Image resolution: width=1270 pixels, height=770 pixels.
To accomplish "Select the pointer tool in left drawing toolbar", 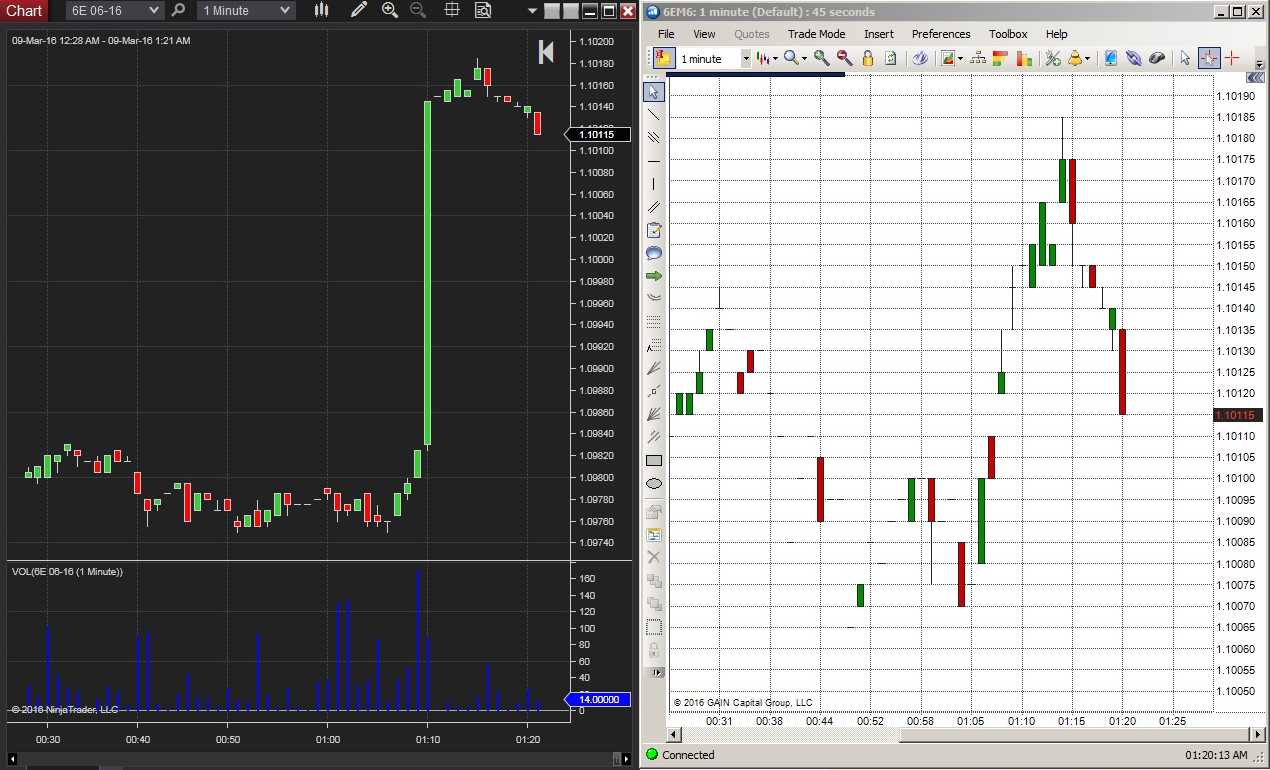I will pyautogui.click(x=653, y=92).
